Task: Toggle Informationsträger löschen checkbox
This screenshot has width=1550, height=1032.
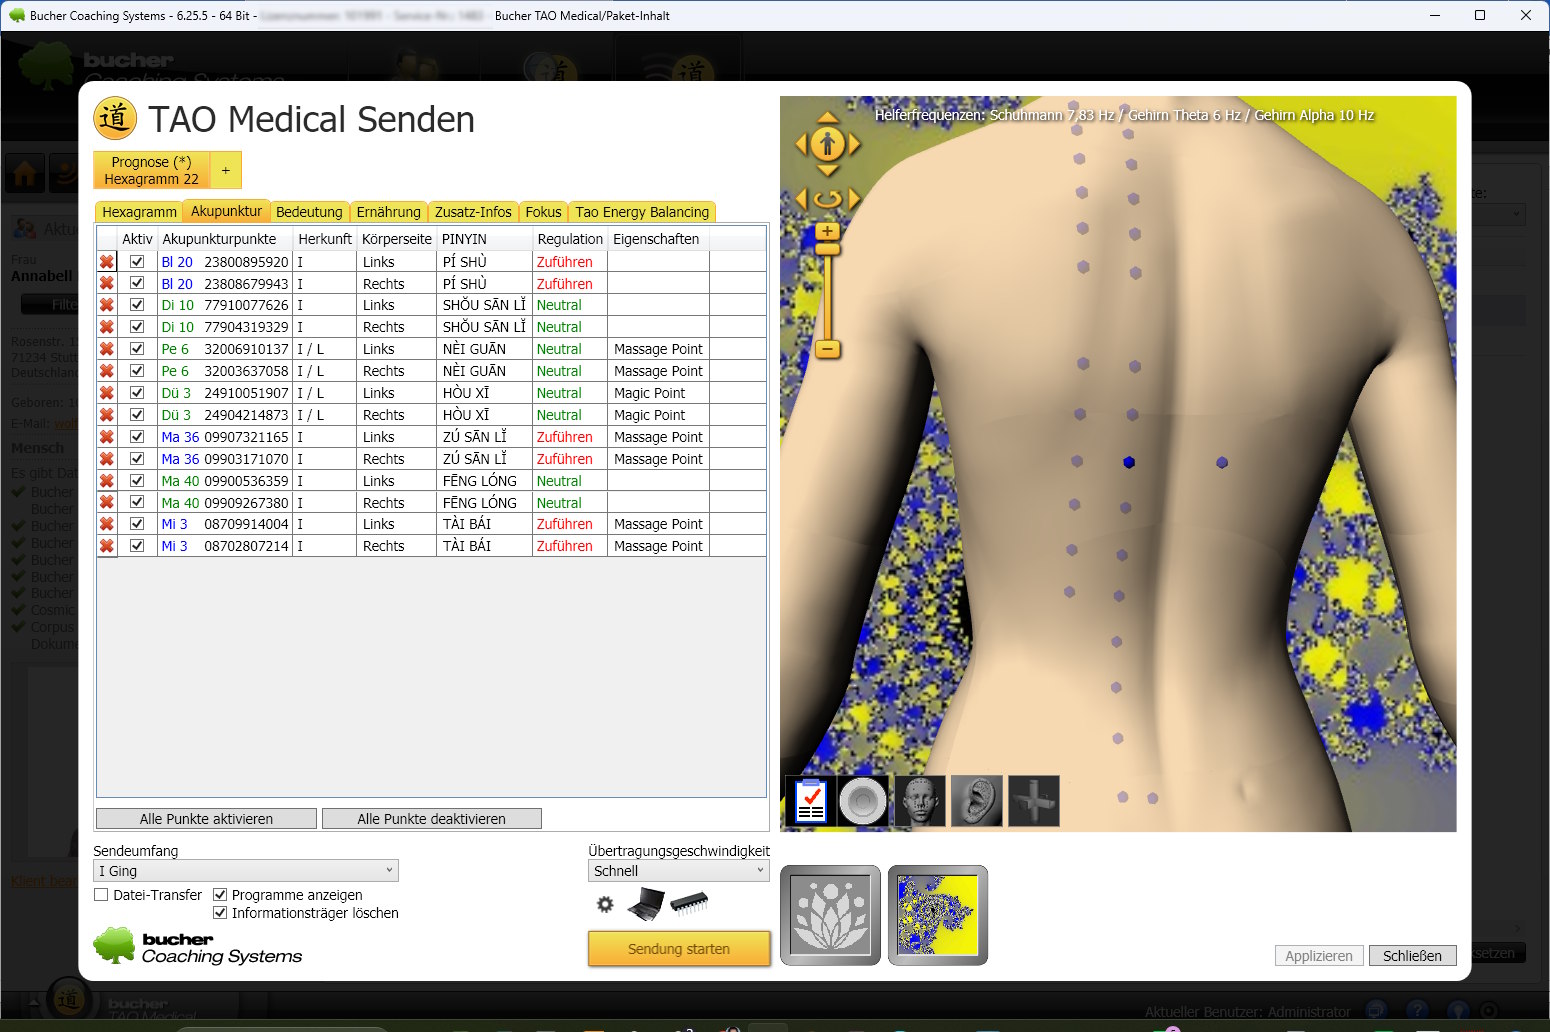Action: point(220,913)
